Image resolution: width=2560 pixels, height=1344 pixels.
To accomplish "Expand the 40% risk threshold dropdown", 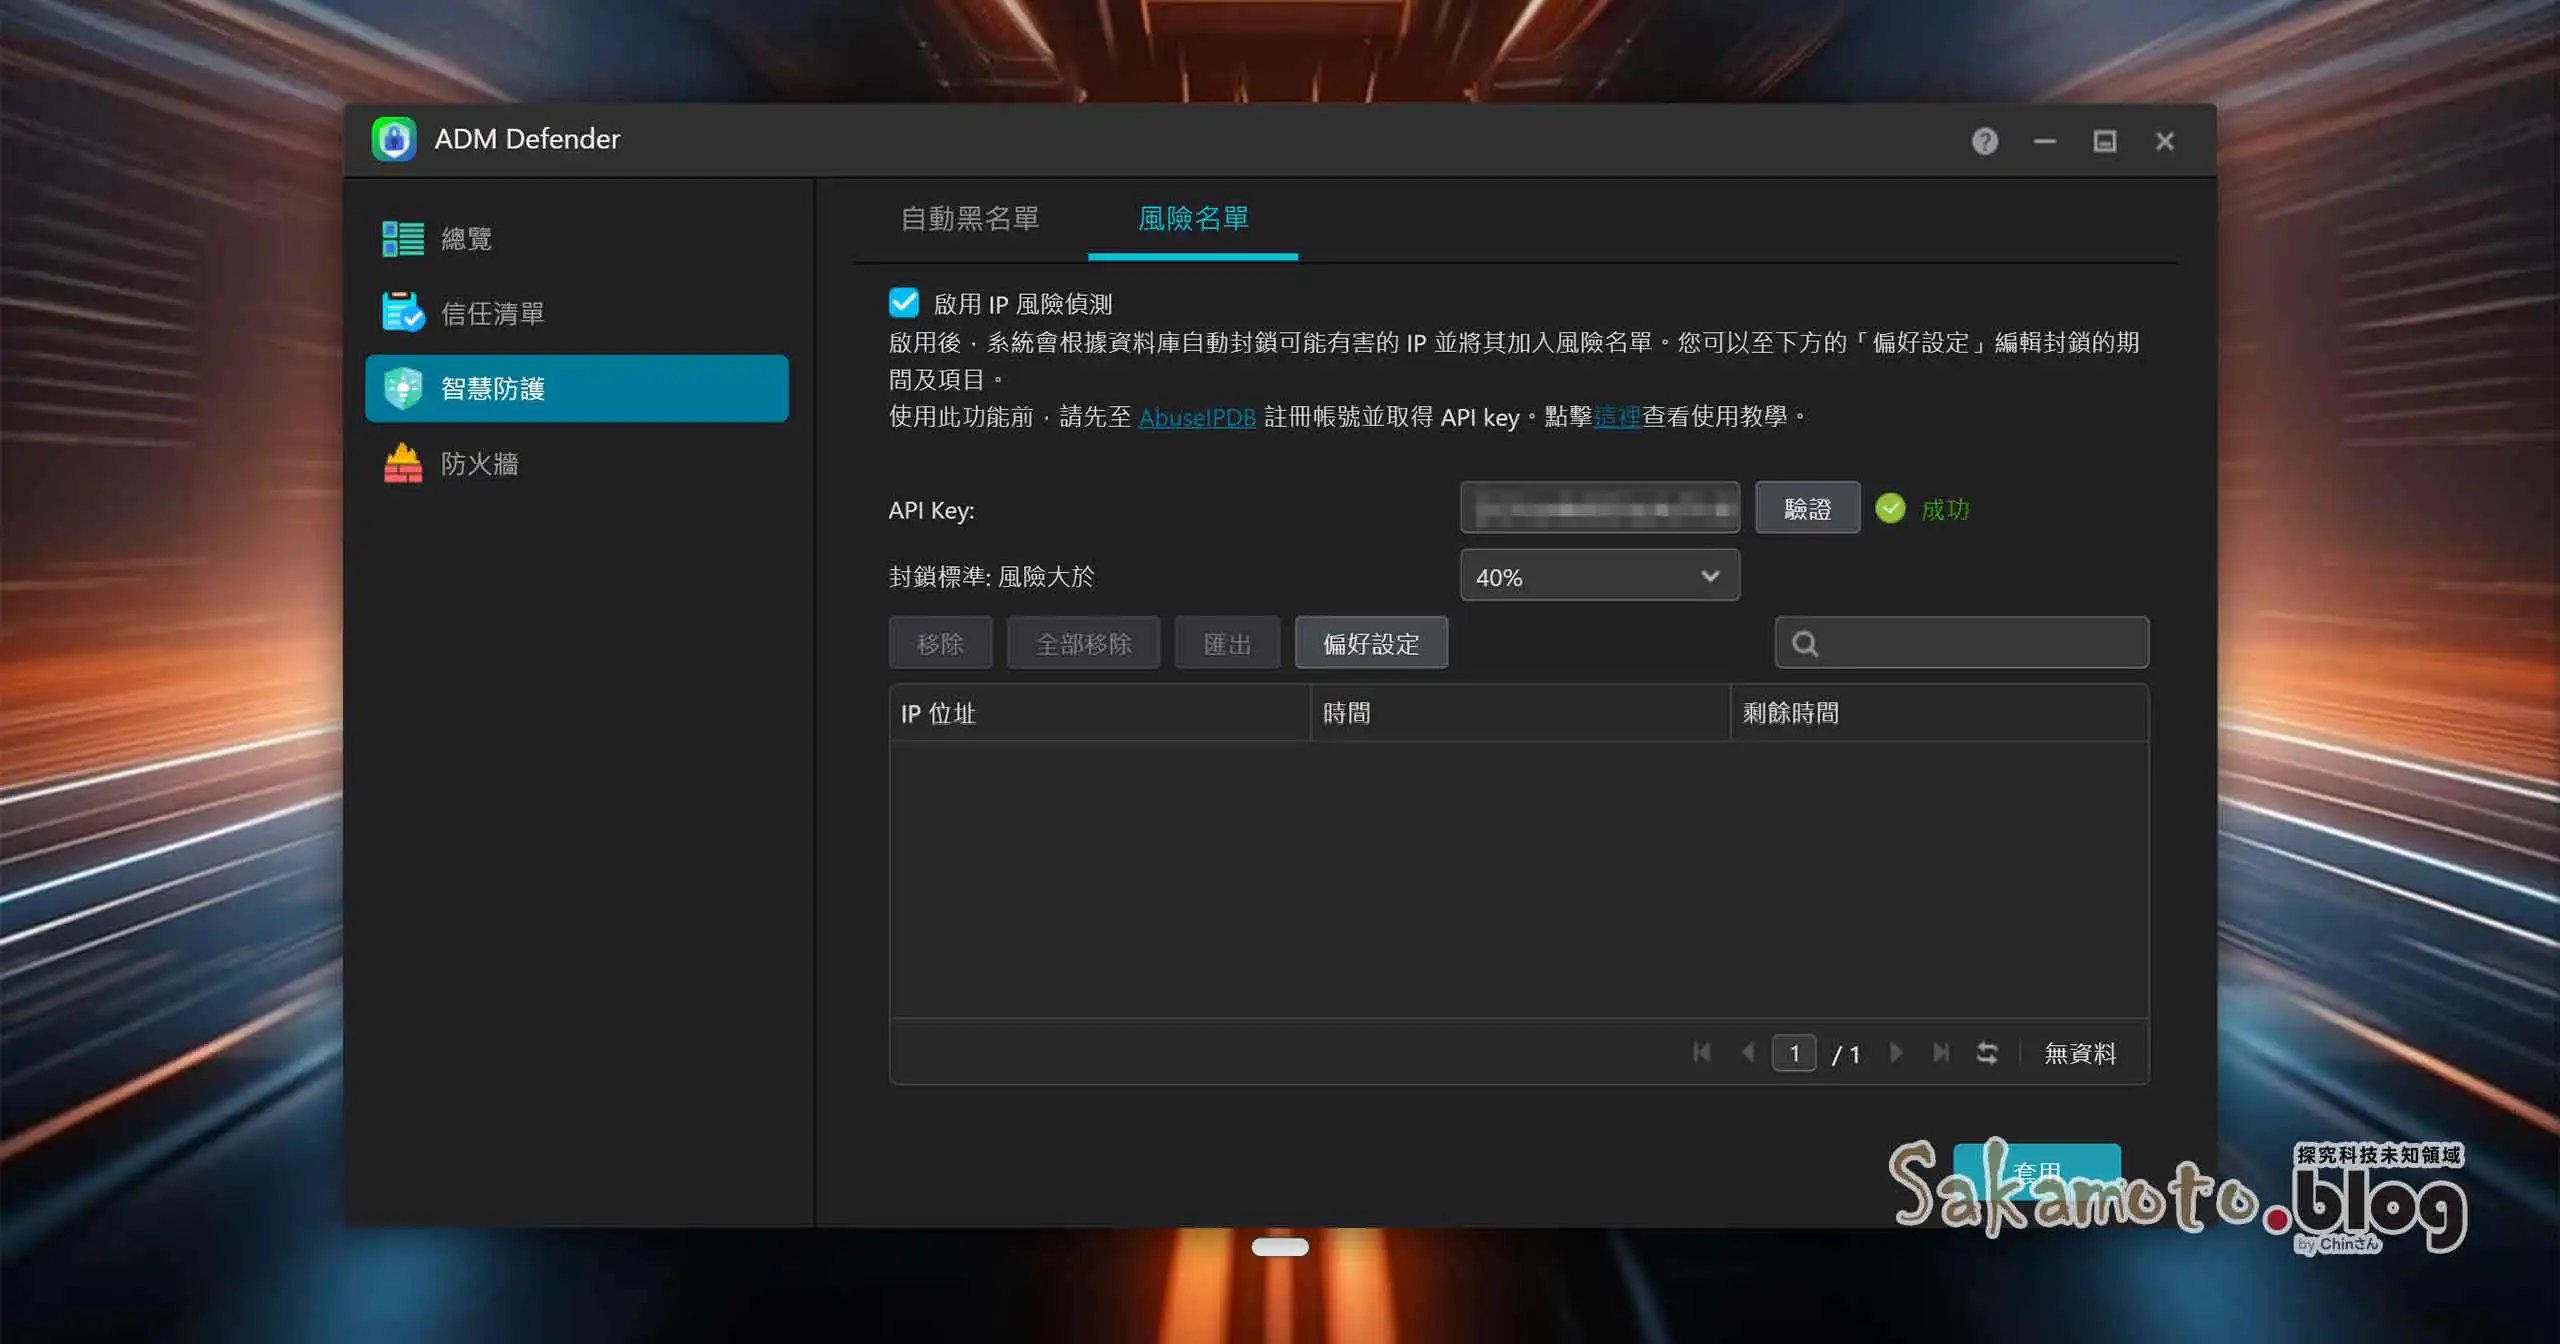I will [1599, 576].
